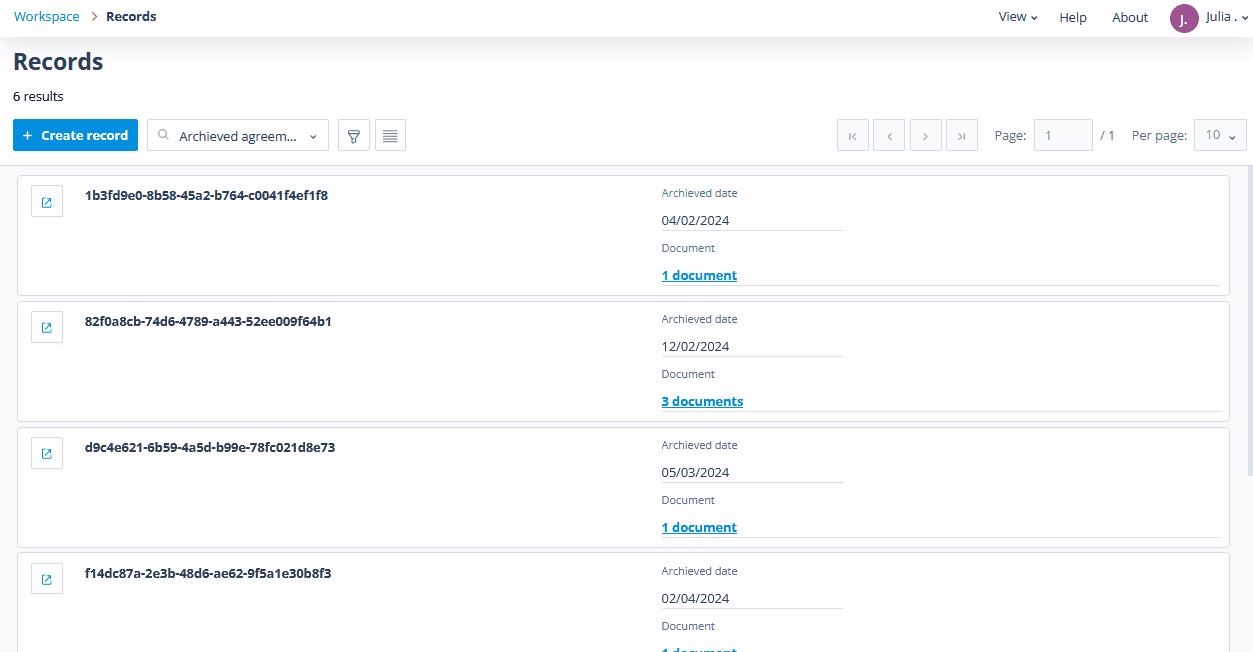Click the filter funnel icon
This screenshot has height=652, width=1253.
tap(354, 136)
